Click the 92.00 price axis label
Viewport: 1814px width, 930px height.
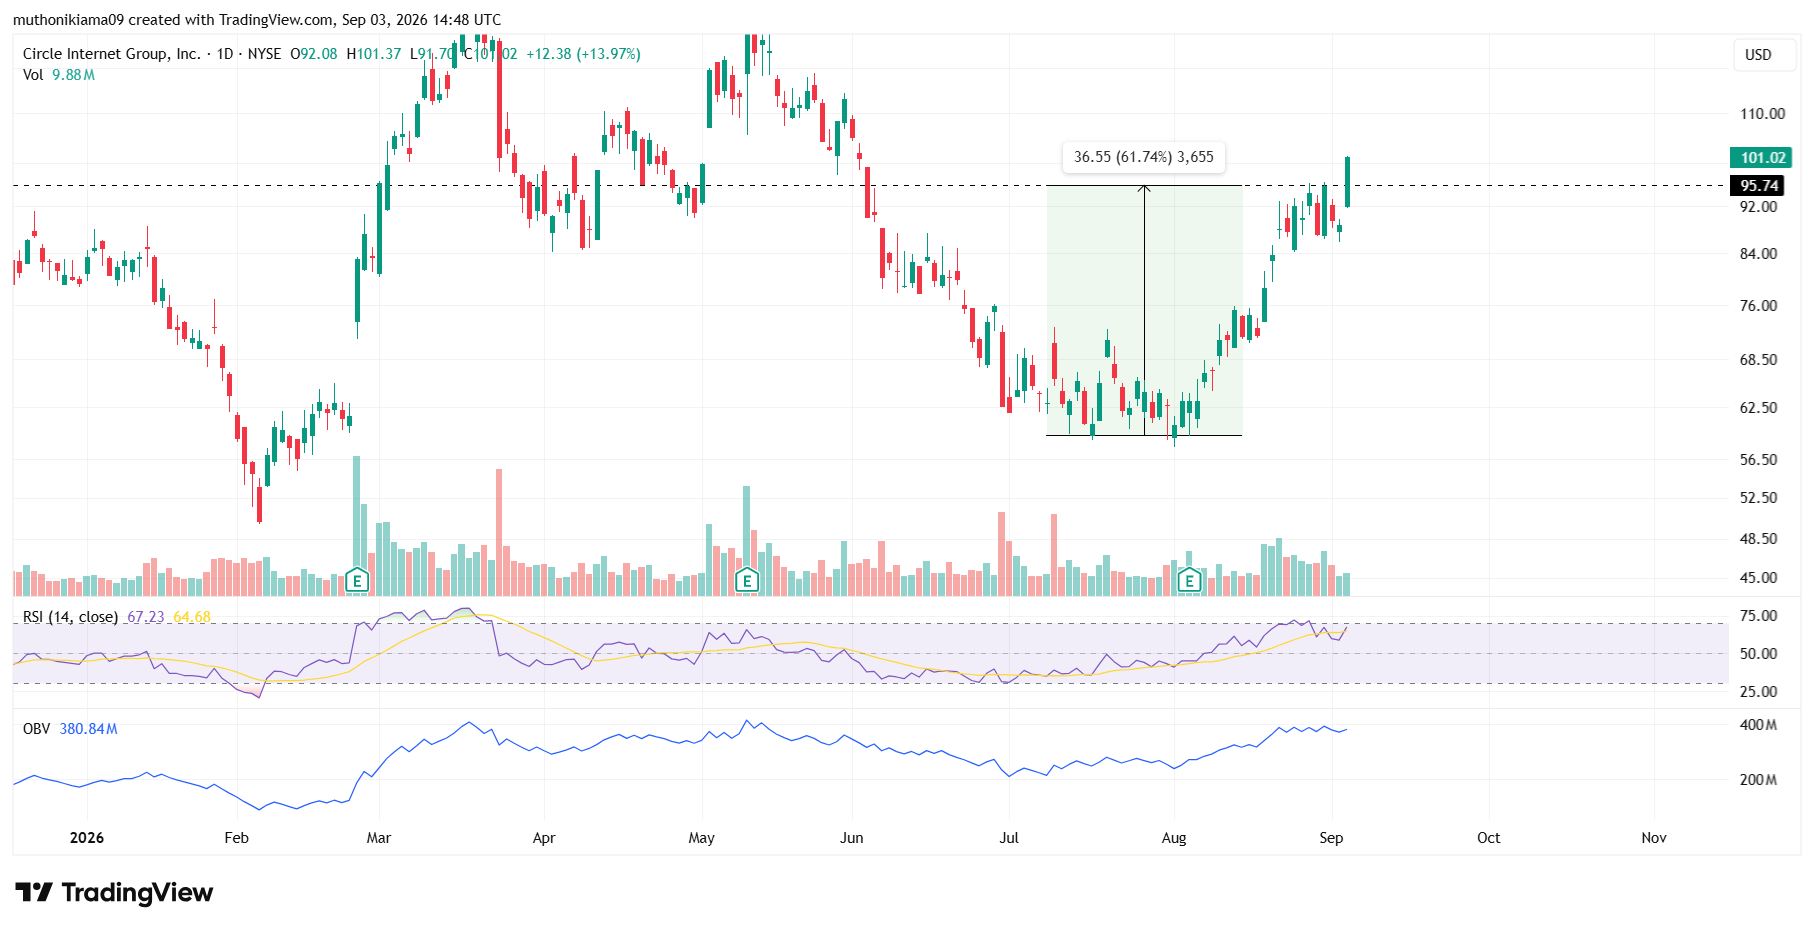(1758, 207)
